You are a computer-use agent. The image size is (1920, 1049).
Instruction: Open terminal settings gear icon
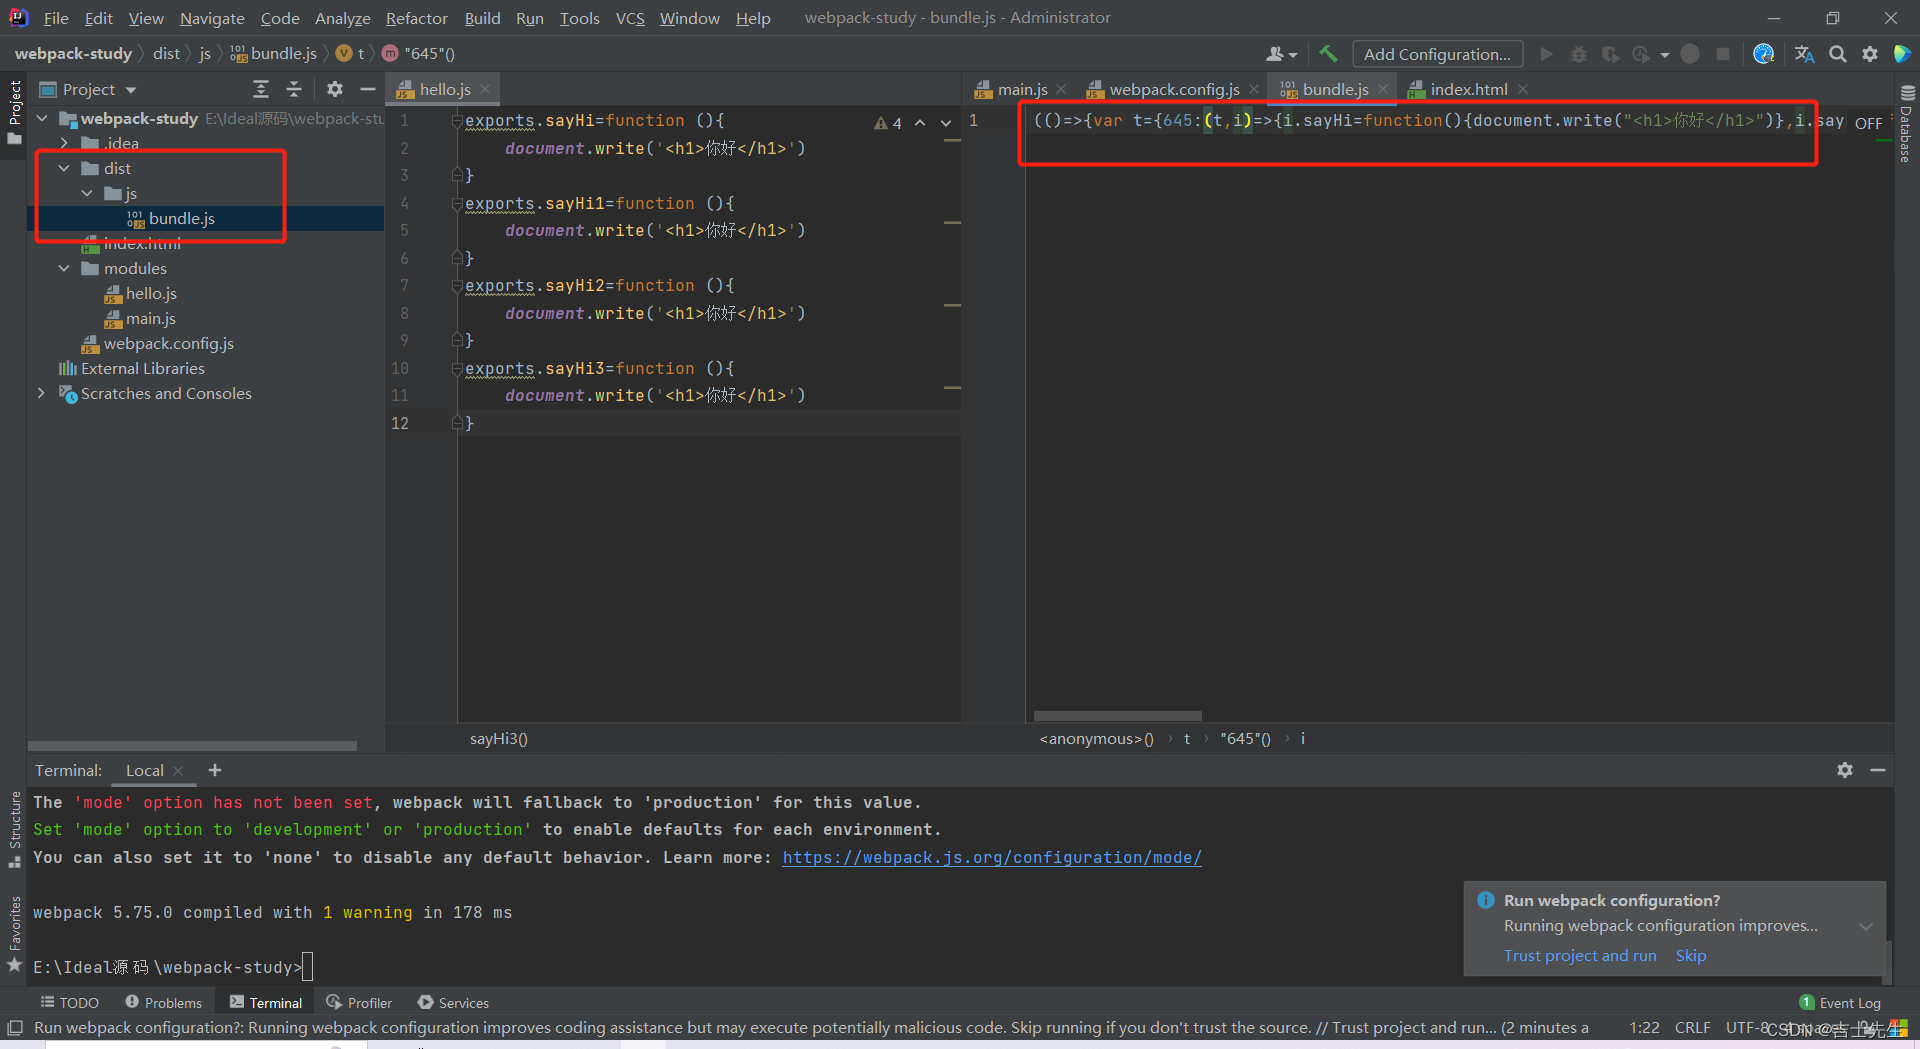1844,770
